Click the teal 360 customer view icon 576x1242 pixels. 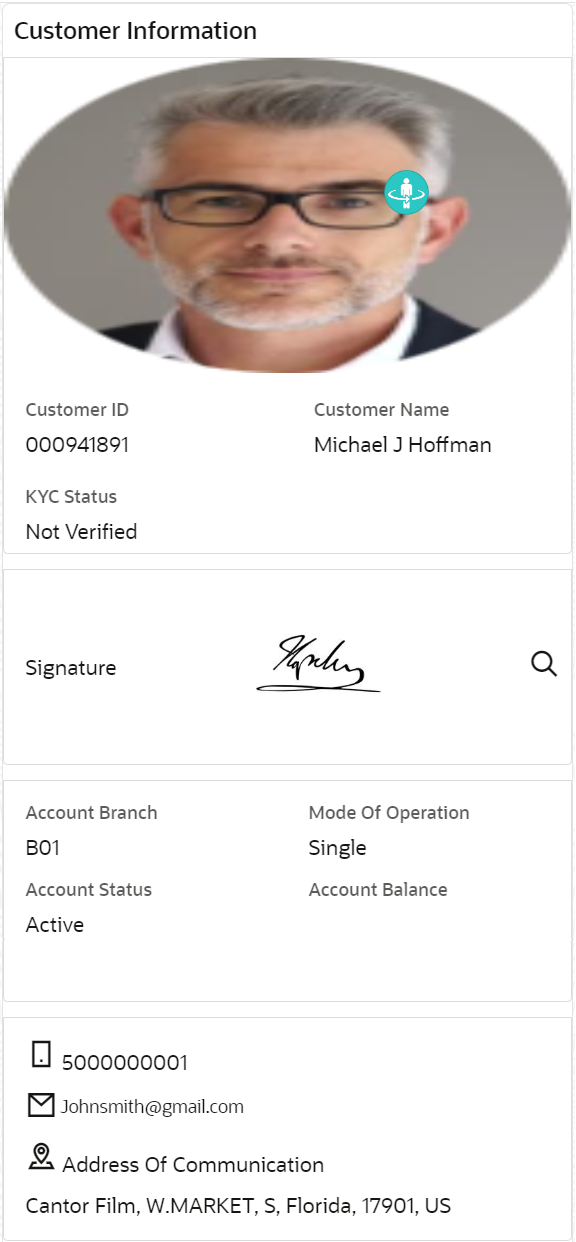[407, 191]
